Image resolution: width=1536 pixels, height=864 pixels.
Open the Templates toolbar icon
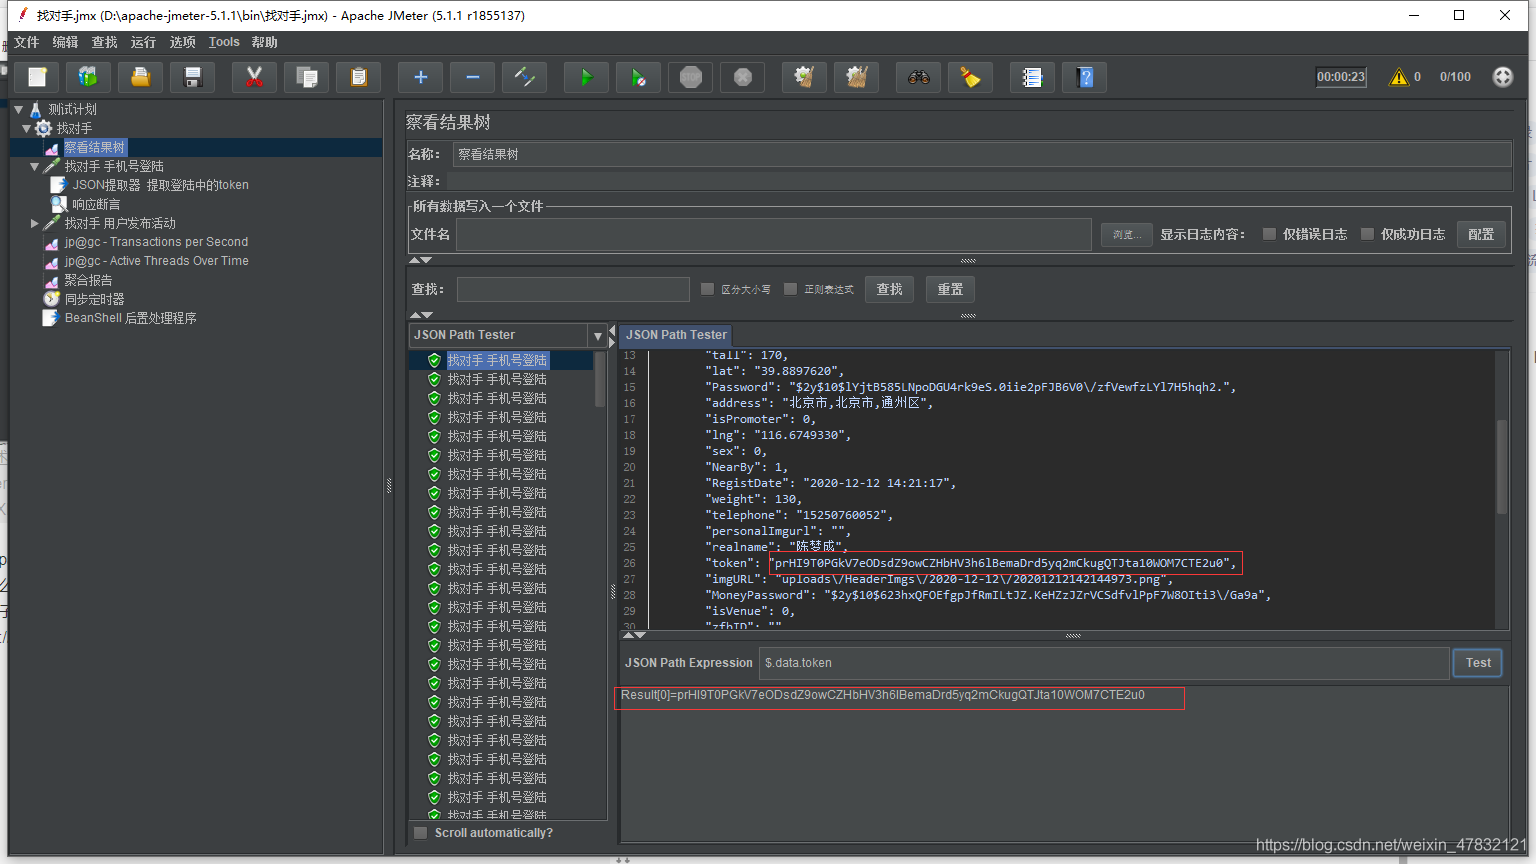pyautogui.click(x=89, y=77)
